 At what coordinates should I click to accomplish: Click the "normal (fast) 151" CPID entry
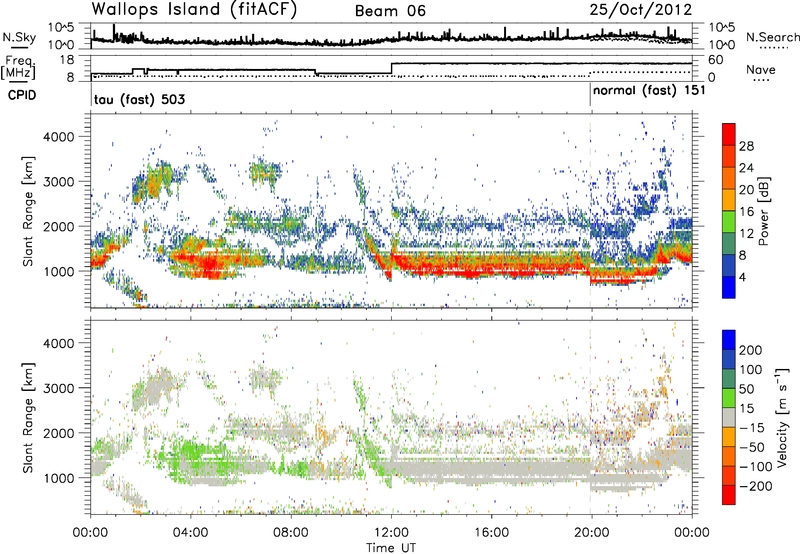649,90
